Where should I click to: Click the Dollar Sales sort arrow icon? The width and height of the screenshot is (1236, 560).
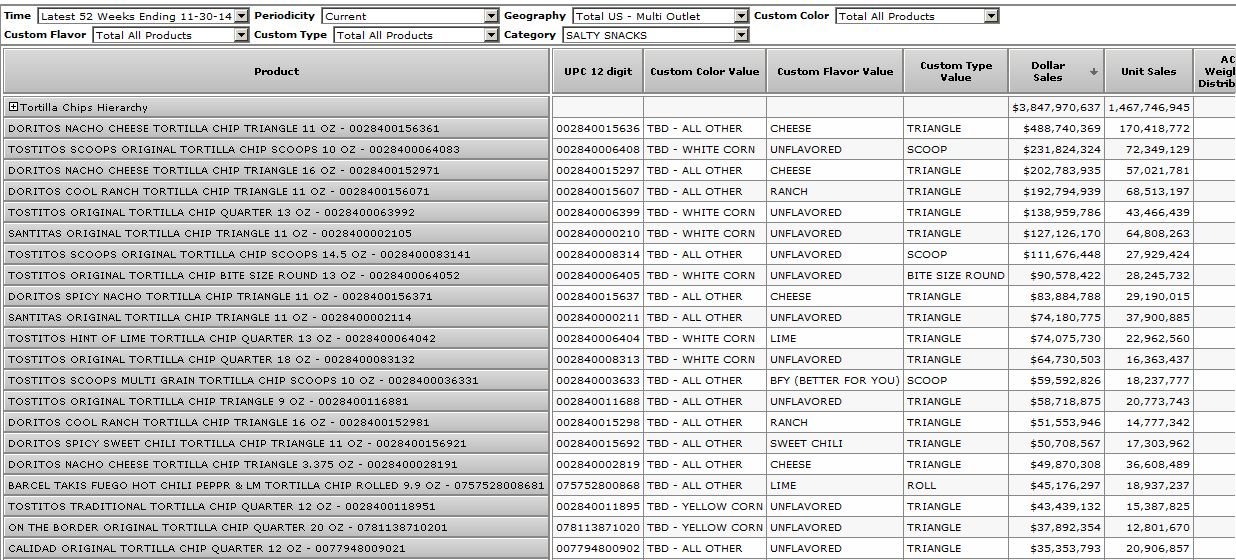[1093, 72]
